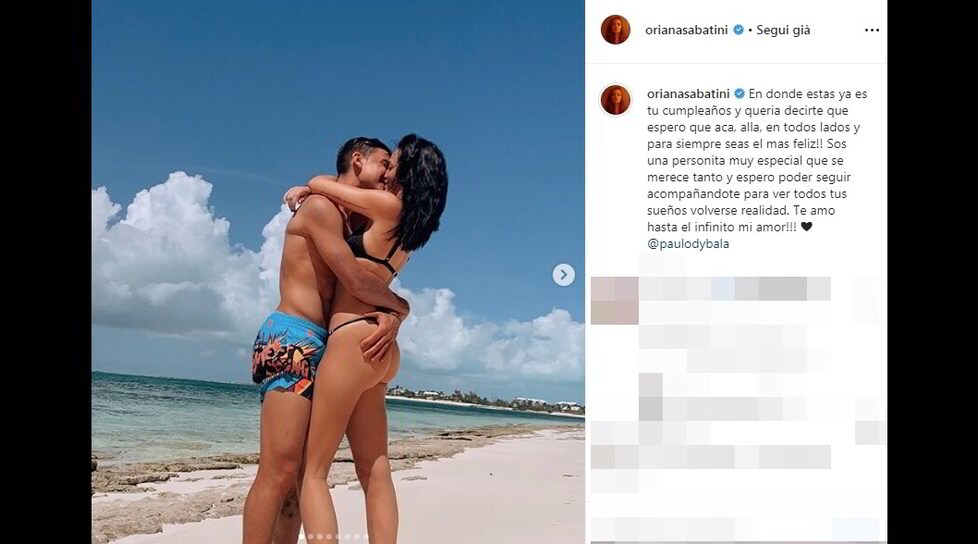Click the profile avatar beside the caption
The image size is (978, 544).
[616, 100]
